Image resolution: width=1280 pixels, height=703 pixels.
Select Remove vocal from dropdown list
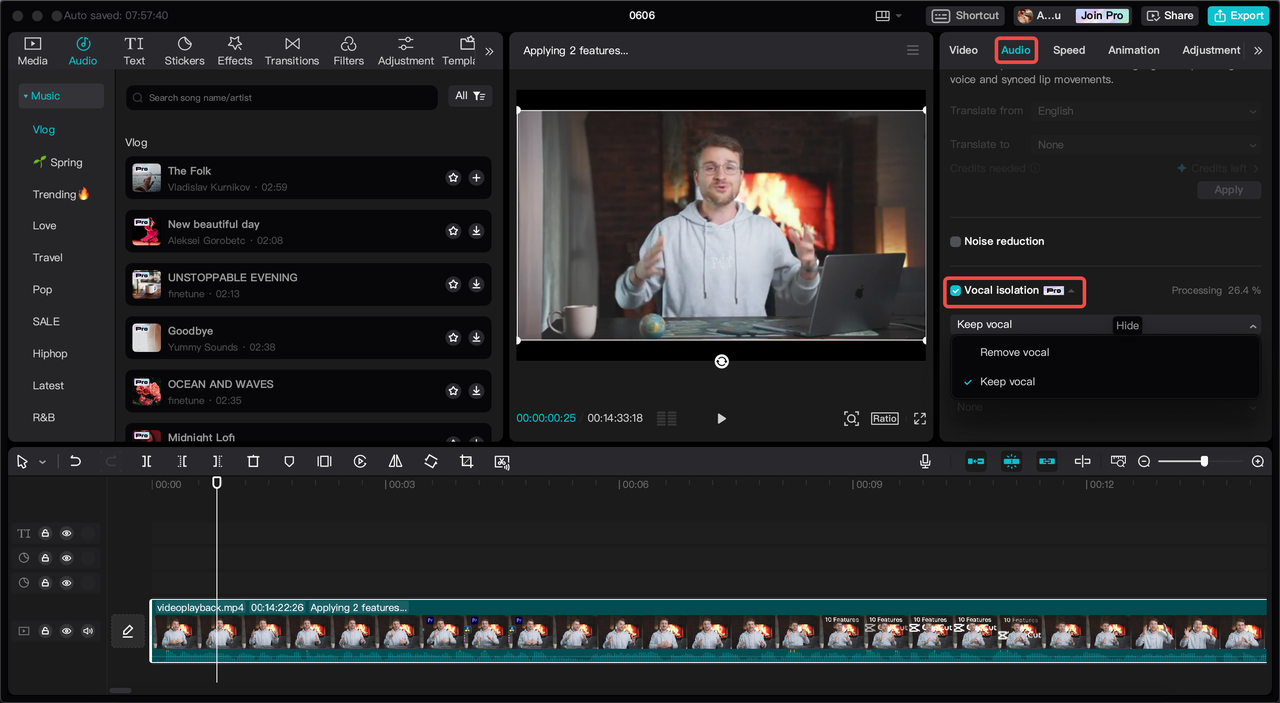pyautogui.click(x=1014, y=352)
